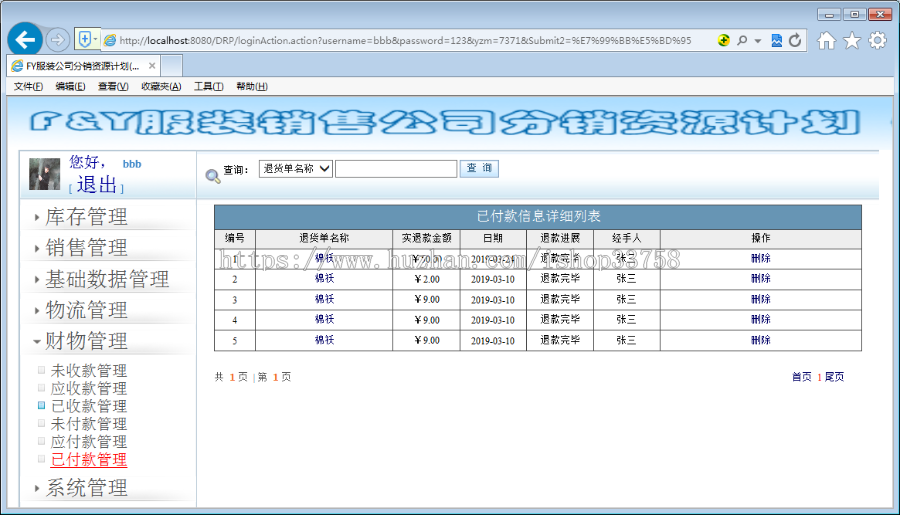
Task: Click 张三 handler cell in row 5
Action: point(626,340)
